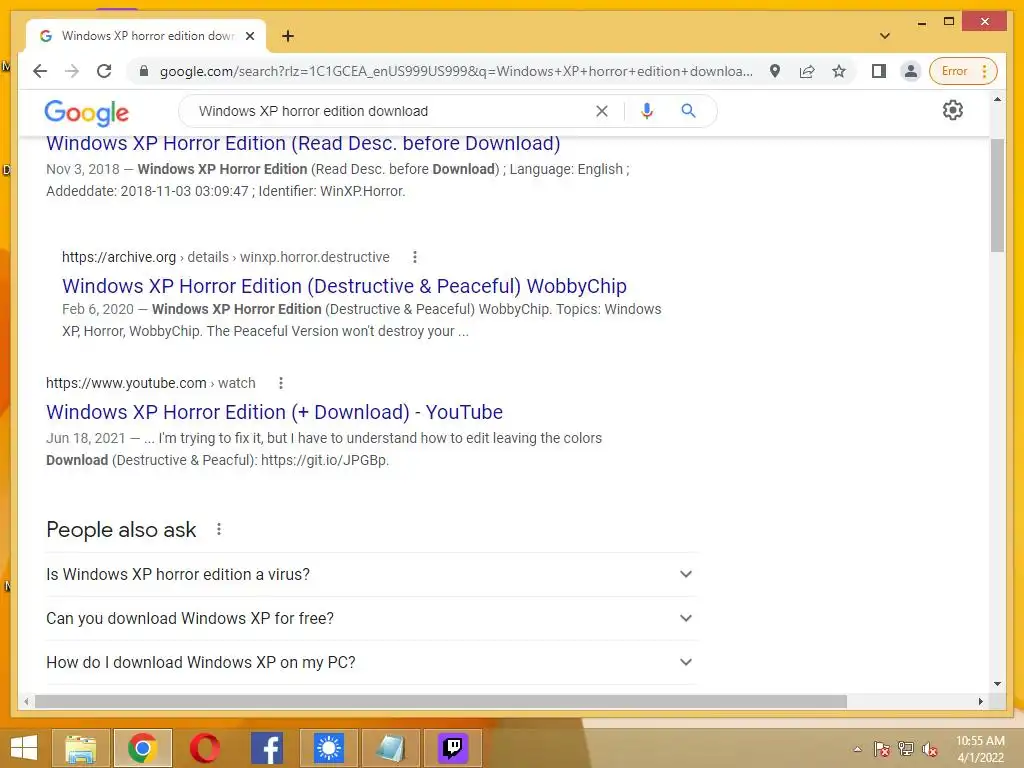1024x768 pixels.
Task: Click the scroll right arrow
Action: 980,701
